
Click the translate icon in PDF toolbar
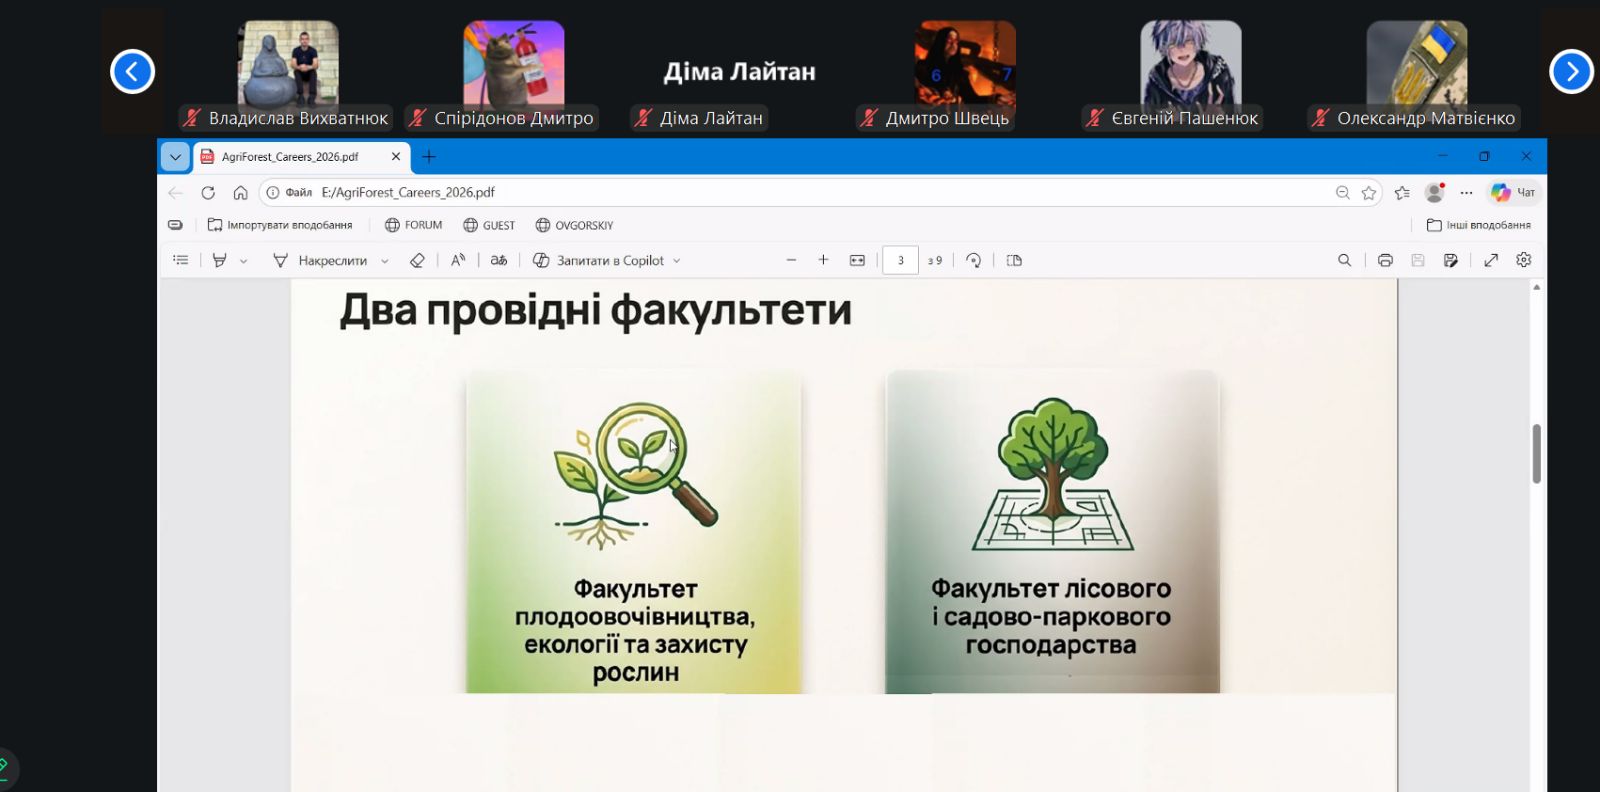[x=499, y=260]
